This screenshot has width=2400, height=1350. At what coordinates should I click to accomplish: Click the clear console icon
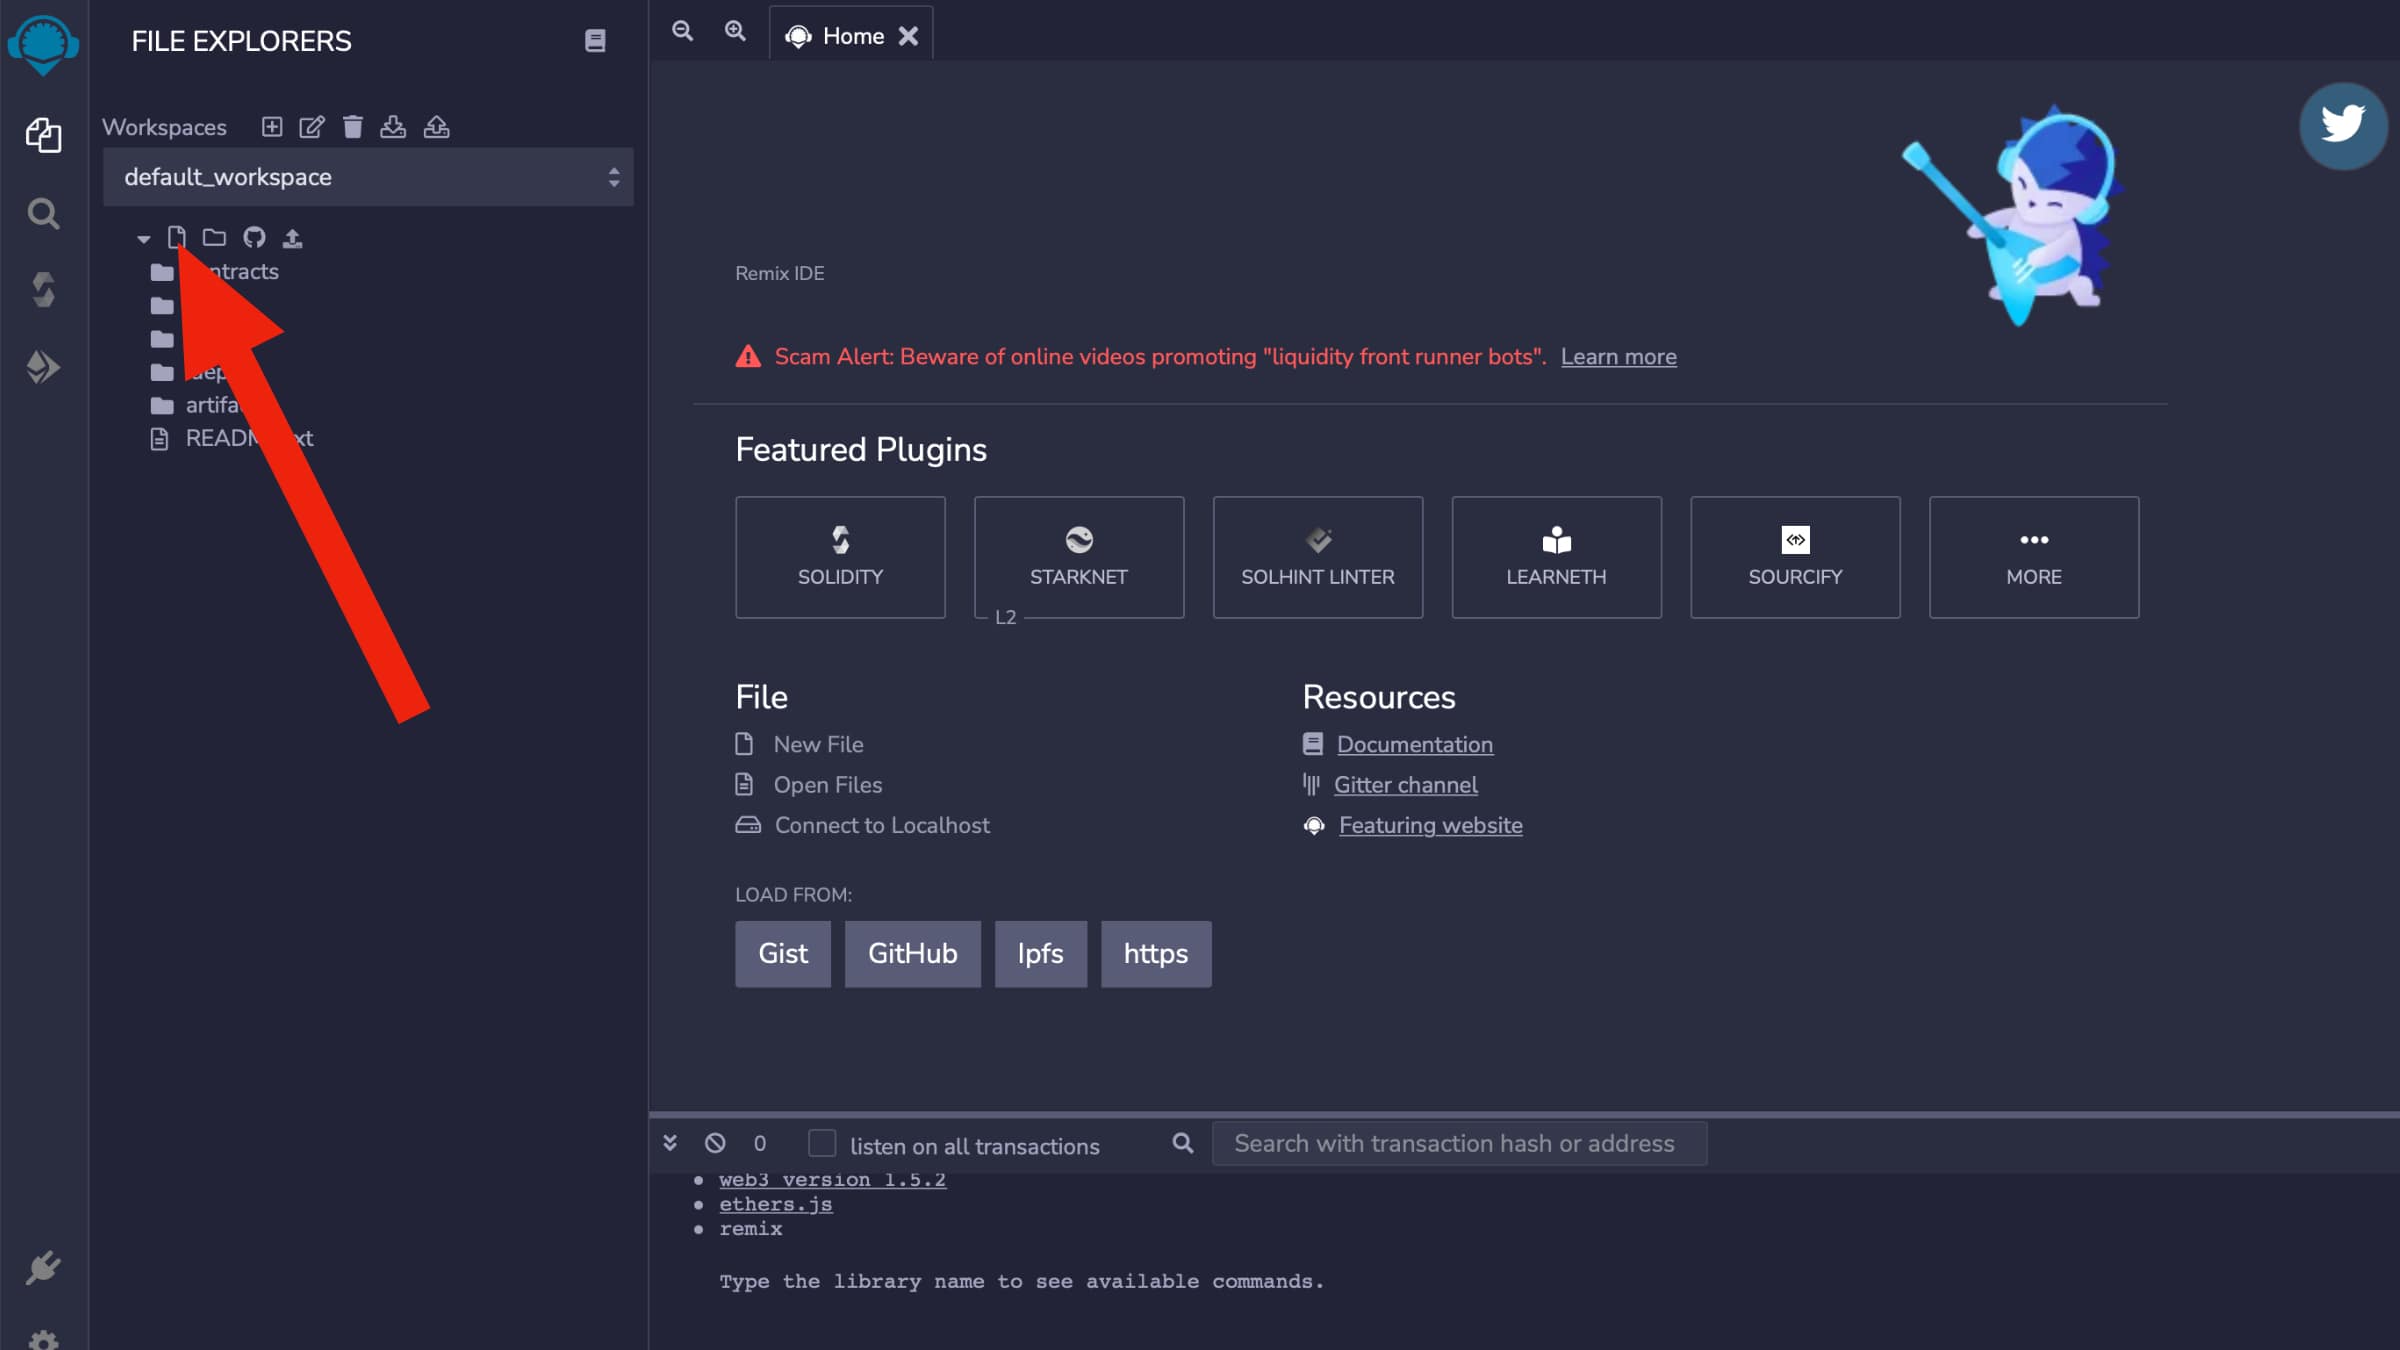715,1143
